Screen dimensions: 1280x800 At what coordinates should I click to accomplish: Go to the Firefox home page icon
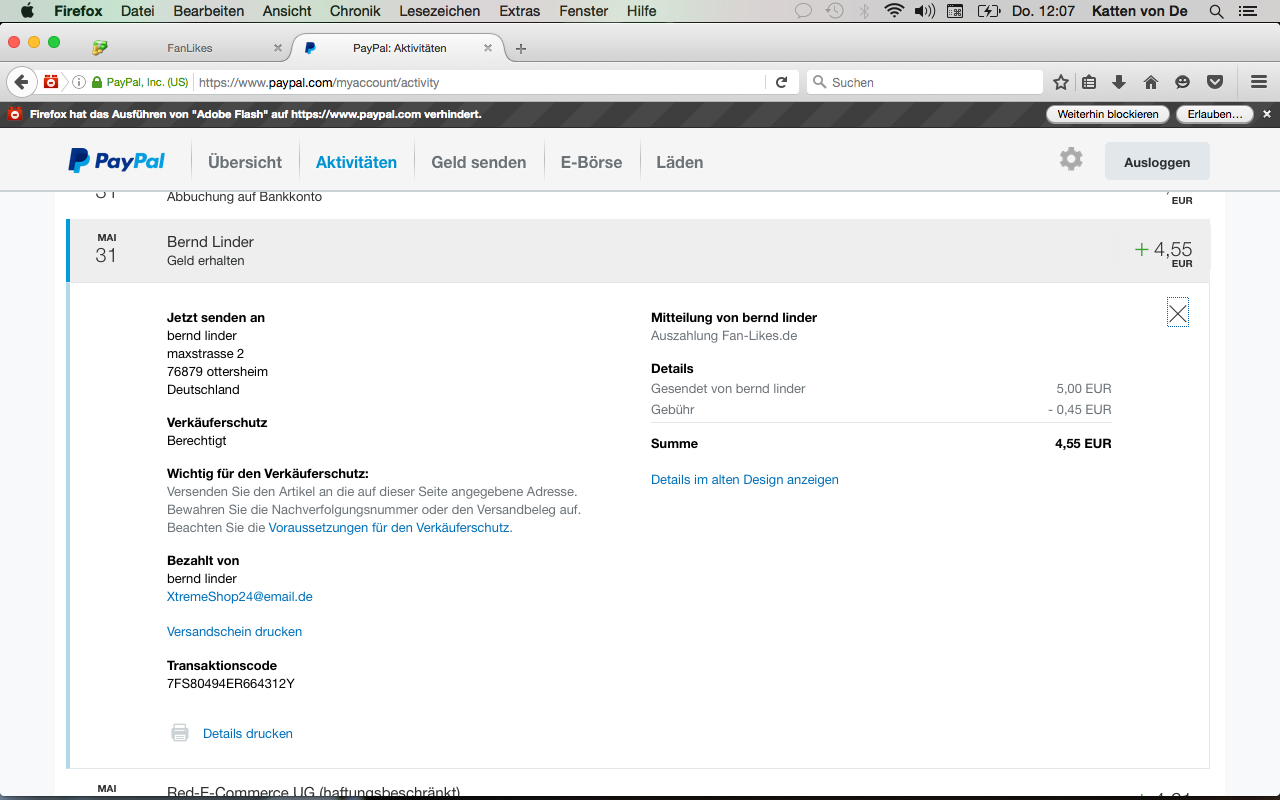(x=1151, y=82)
